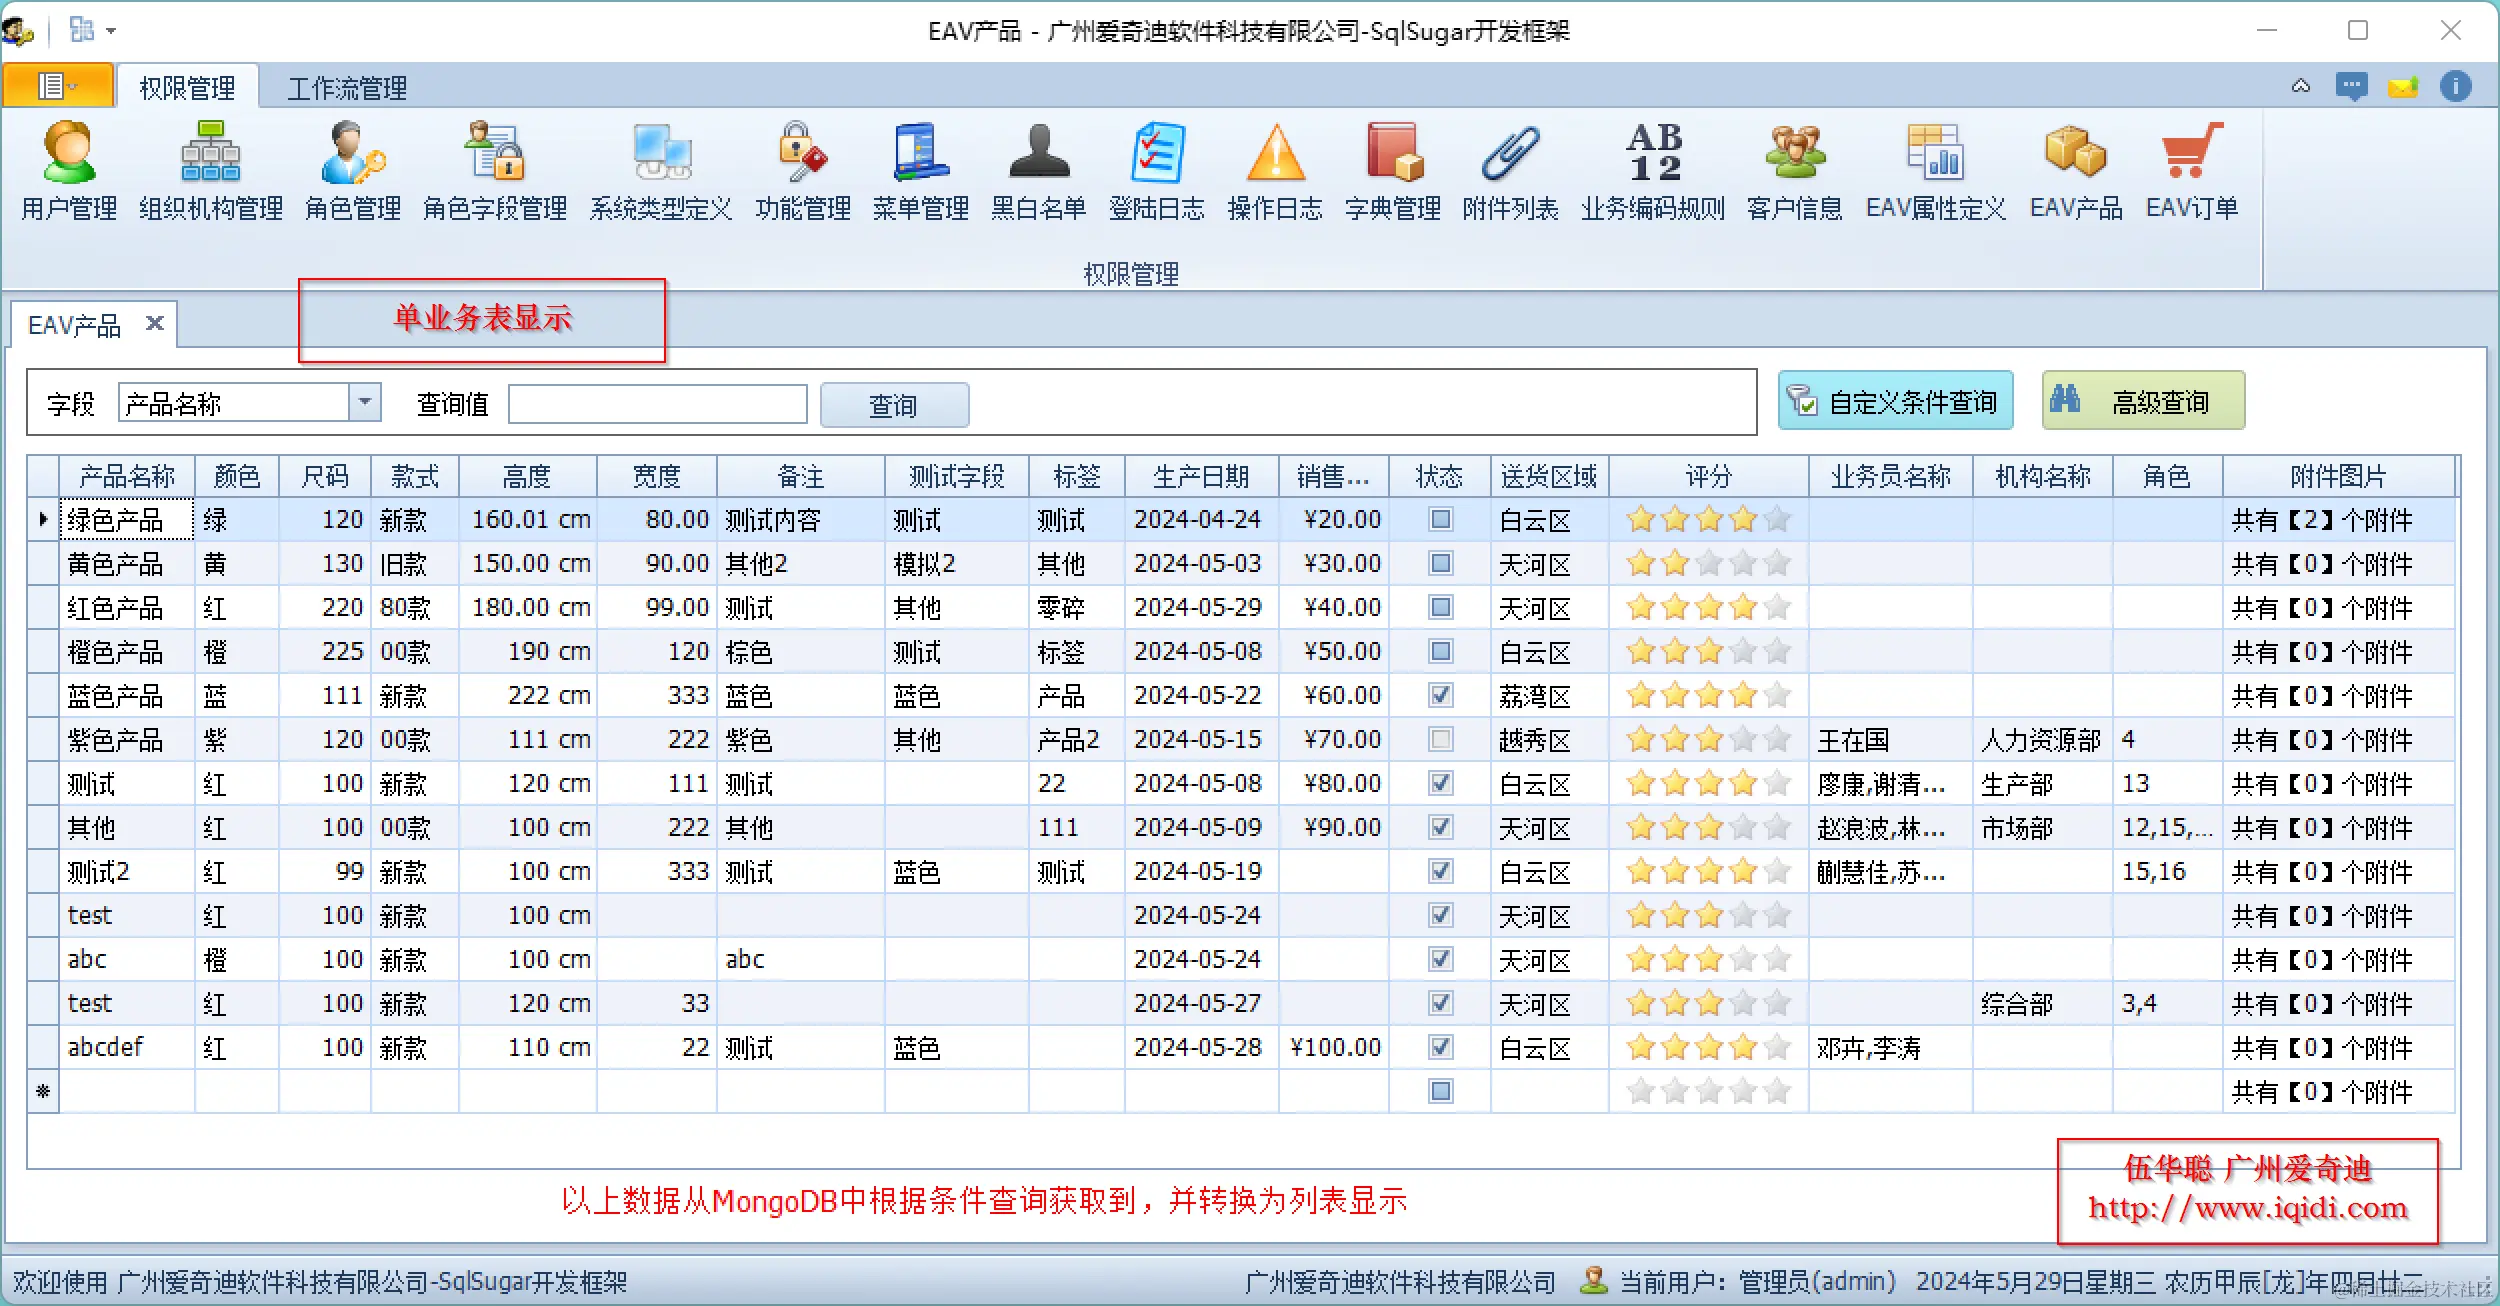Open the orange application menu dropdown
This screenshot has height=1306, width=2500.
pos(58,86)
